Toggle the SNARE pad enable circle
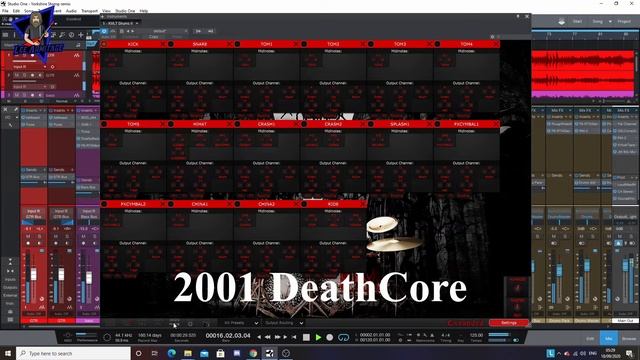The image size is (640, 360). click(x=171, y=44)
